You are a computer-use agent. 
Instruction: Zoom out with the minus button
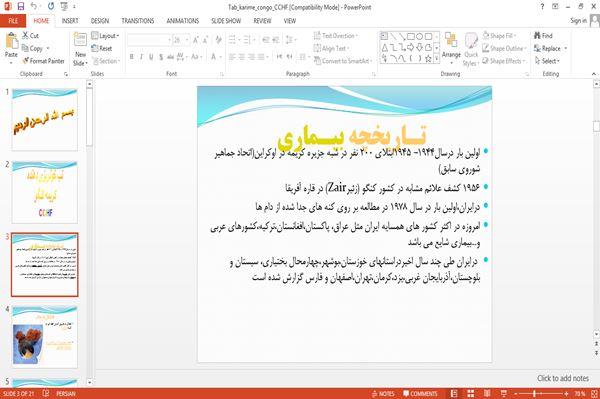(x=515, y=394)
